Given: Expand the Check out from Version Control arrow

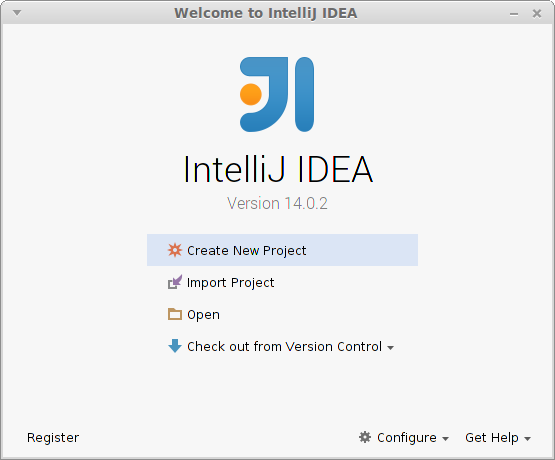Looking at the screenshot, I should [x=390, y=348].
